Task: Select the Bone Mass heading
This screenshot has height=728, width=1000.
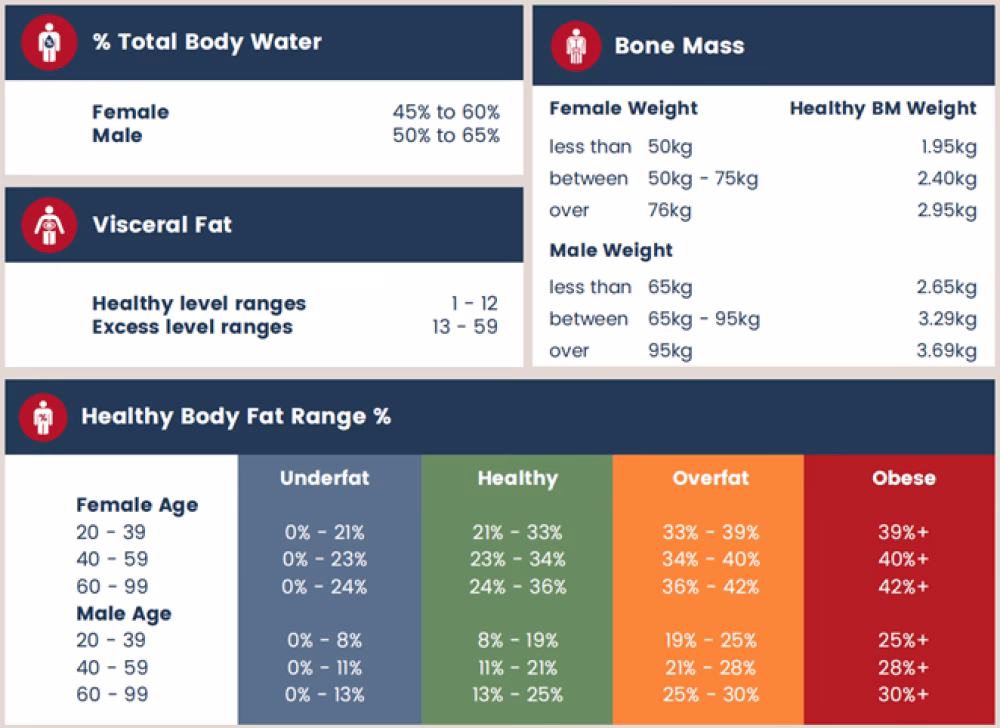Action: [x=679, y=46]
